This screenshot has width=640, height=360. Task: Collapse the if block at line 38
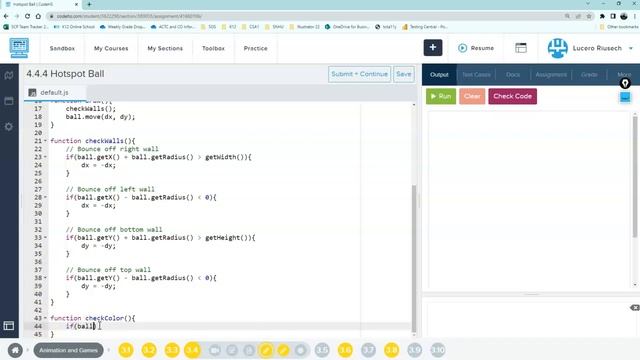pos(45,278)
